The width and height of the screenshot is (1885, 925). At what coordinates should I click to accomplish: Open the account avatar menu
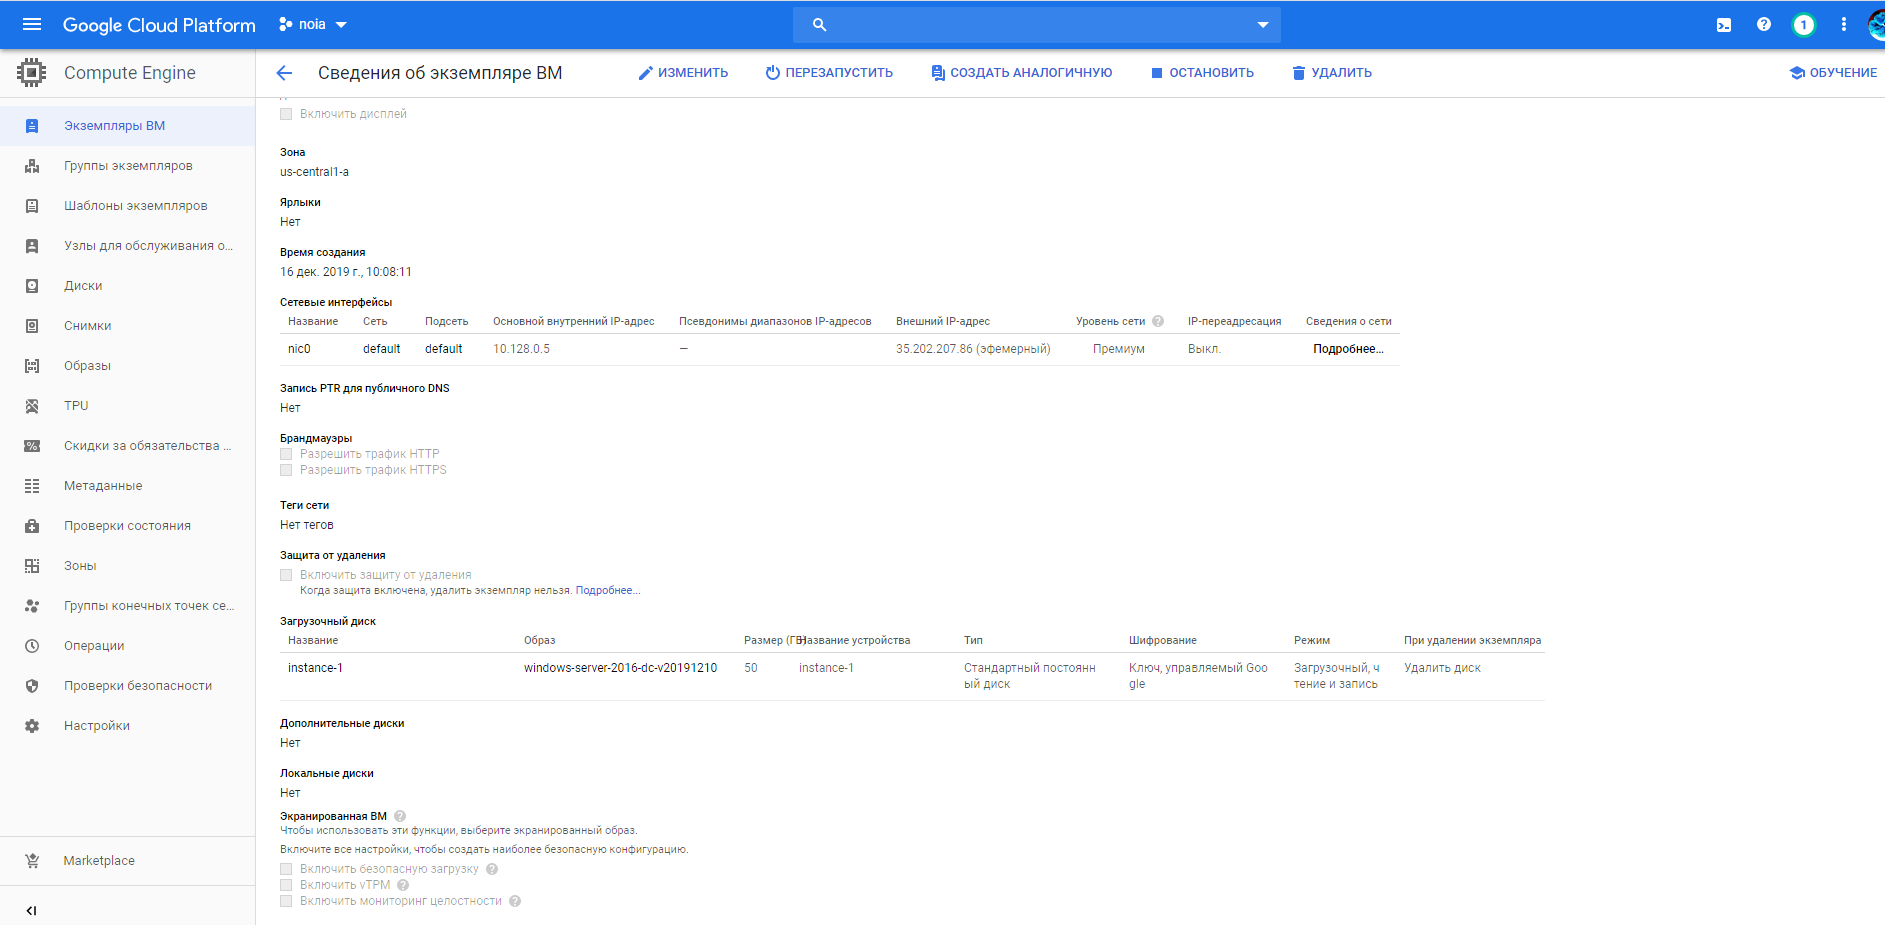1876,24
